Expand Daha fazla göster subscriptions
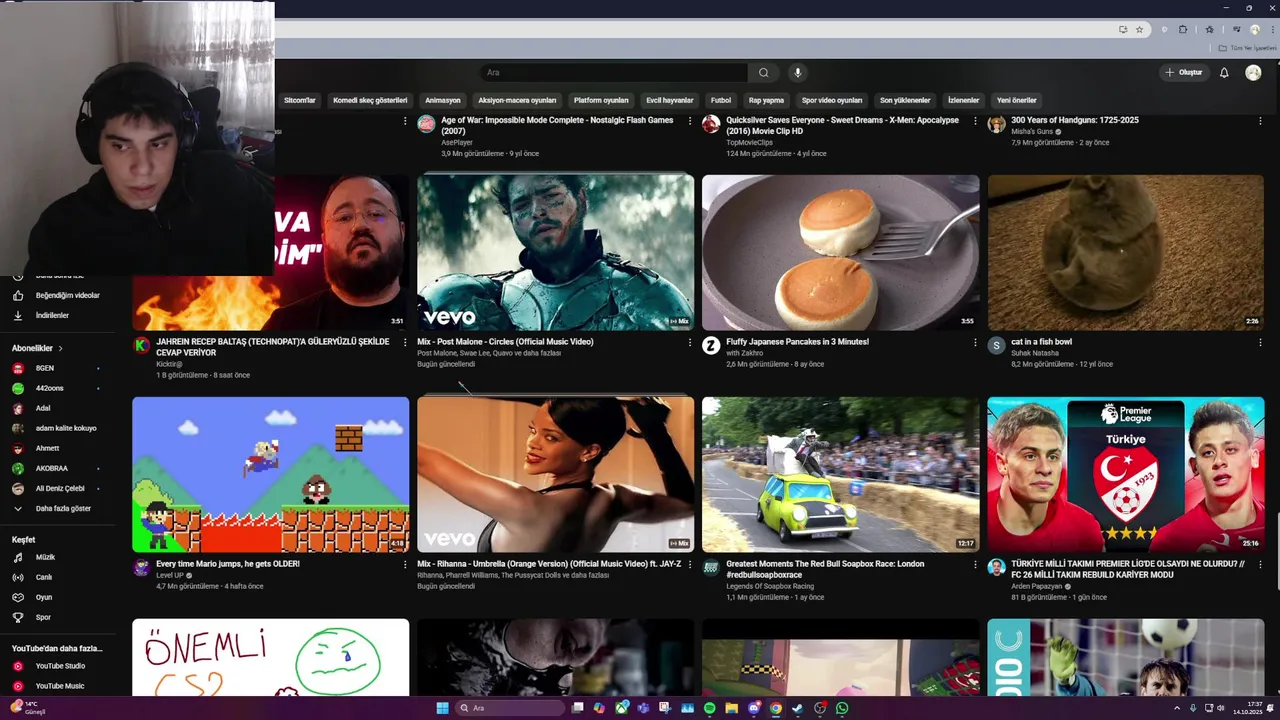 point(58,508)
